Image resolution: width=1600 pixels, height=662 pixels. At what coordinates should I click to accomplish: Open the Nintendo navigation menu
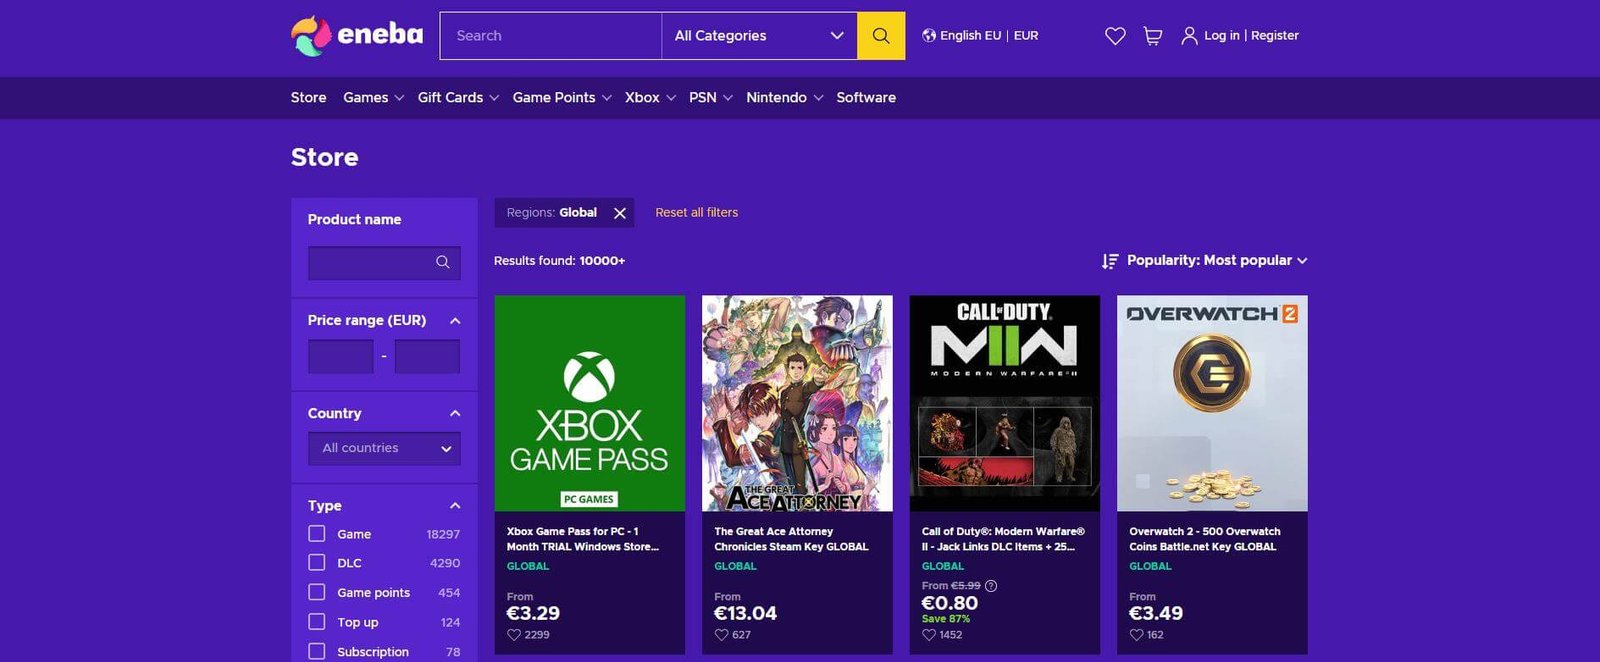coord(784,97)
